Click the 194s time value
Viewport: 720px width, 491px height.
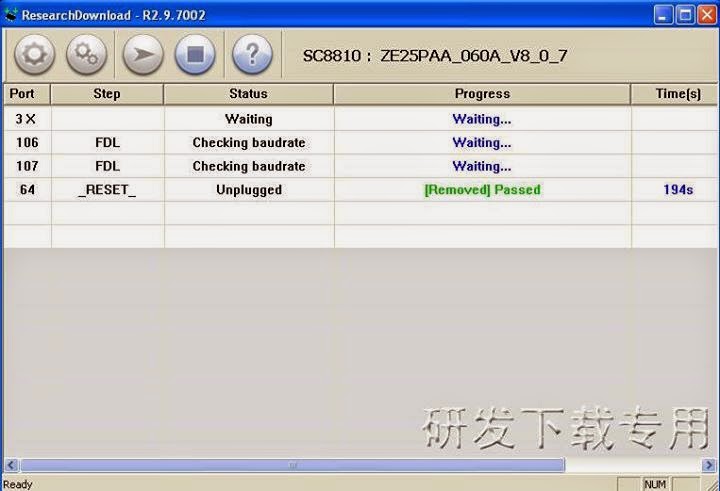point(678,189)
